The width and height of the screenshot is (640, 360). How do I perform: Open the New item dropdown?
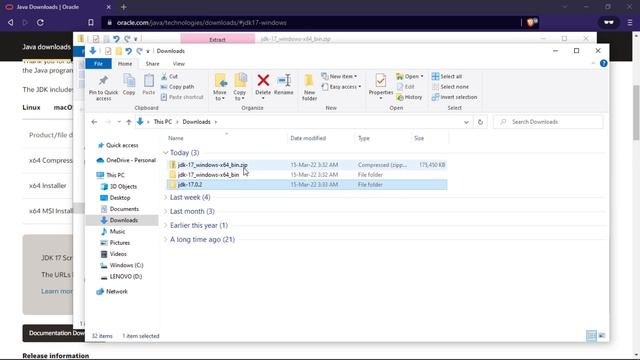pyautogui.click(x=339, y=76)
